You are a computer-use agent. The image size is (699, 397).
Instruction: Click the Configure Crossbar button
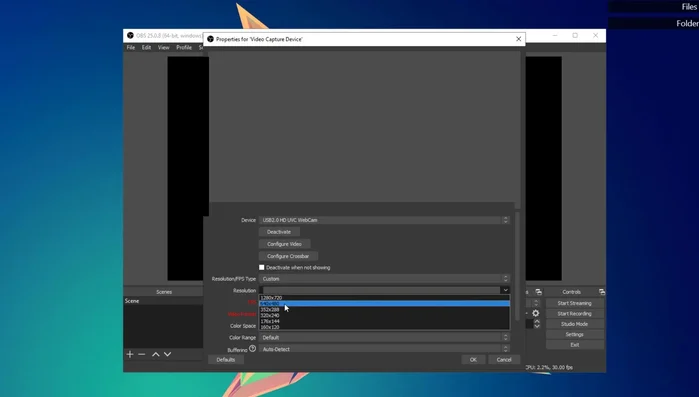coord(288,256)
